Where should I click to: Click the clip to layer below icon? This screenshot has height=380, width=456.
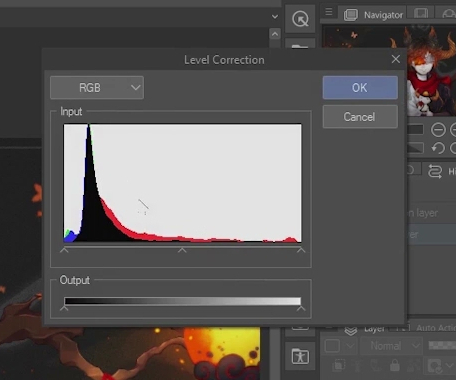pos(339,365)
